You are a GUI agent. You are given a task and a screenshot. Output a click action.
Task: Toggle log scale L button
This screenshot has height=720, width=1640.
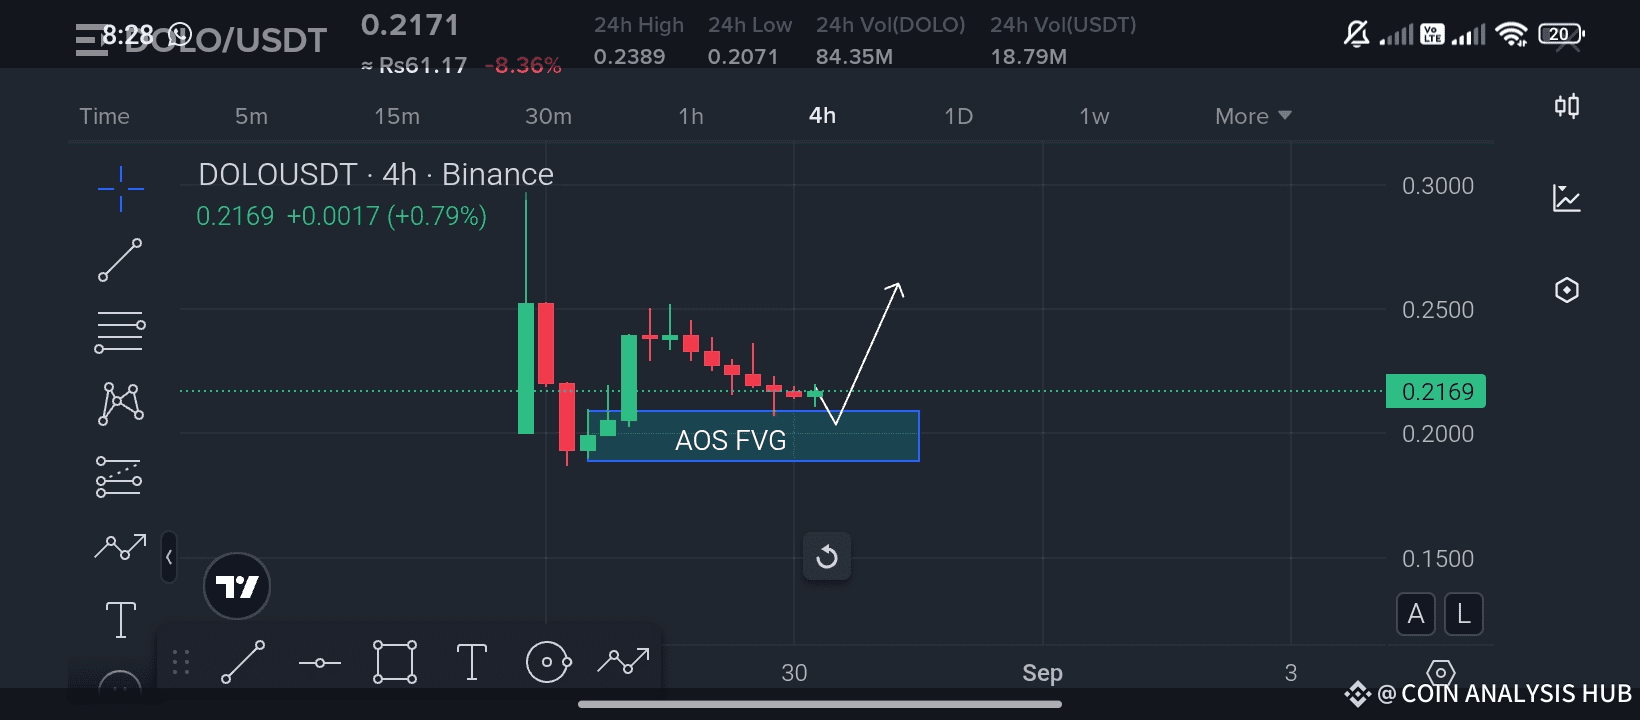pos(1464,614)
